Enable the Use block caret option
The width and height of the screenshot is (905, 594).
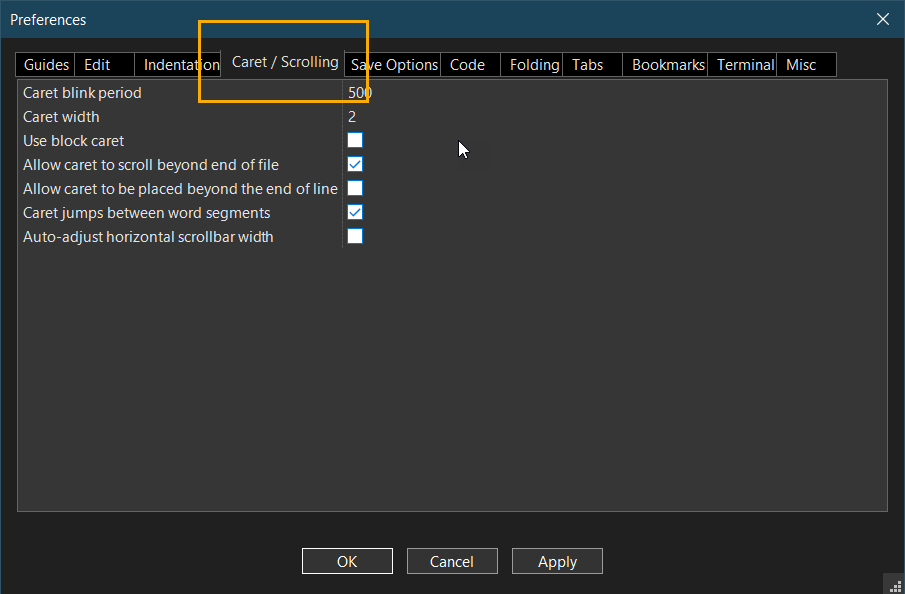[x=355, y=140]
